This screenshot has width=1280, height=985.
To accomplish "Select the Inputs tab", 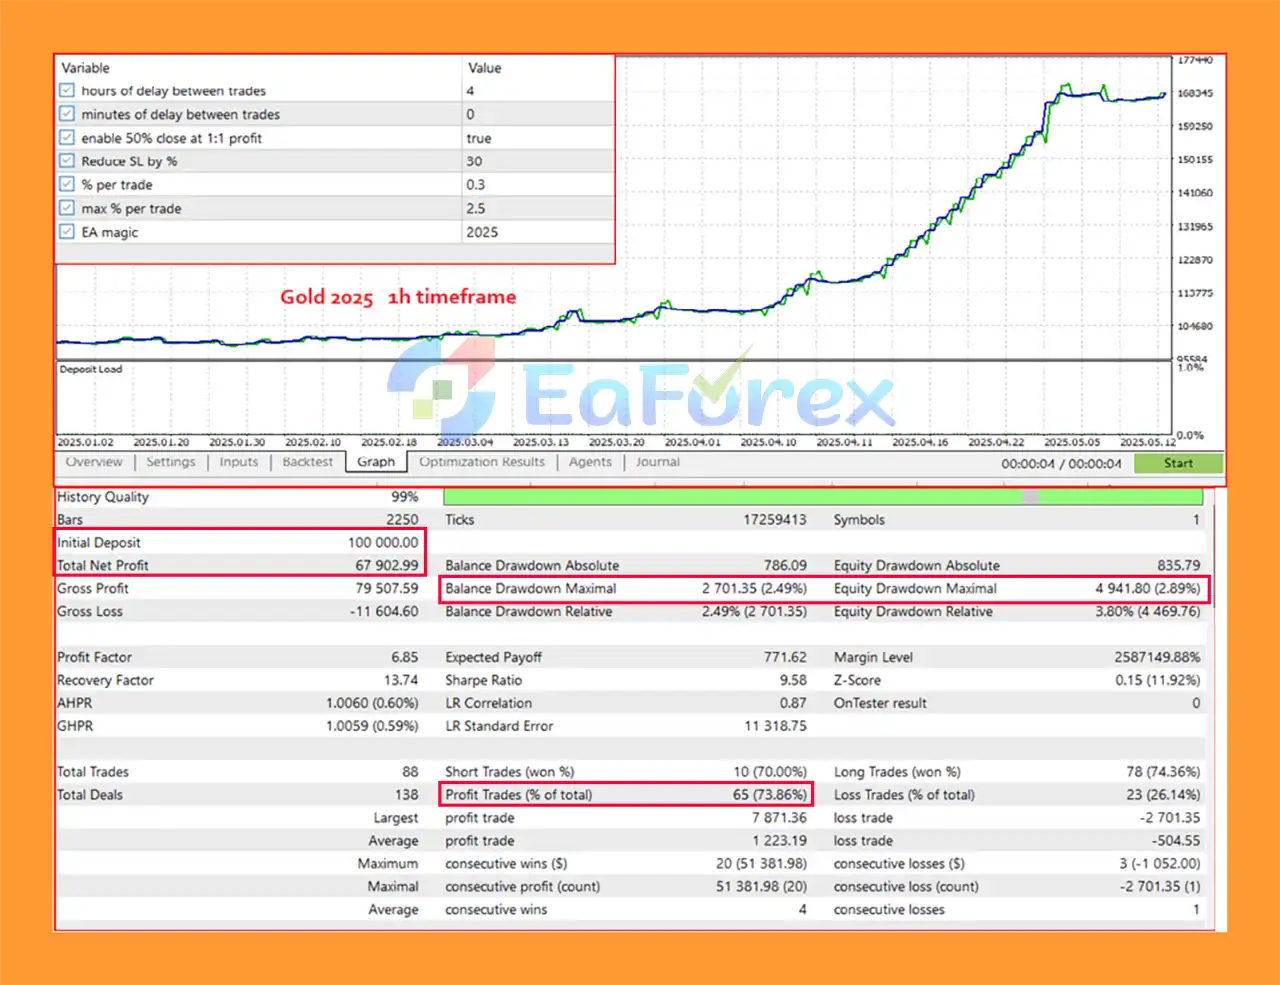I will (x=239, y=462).
